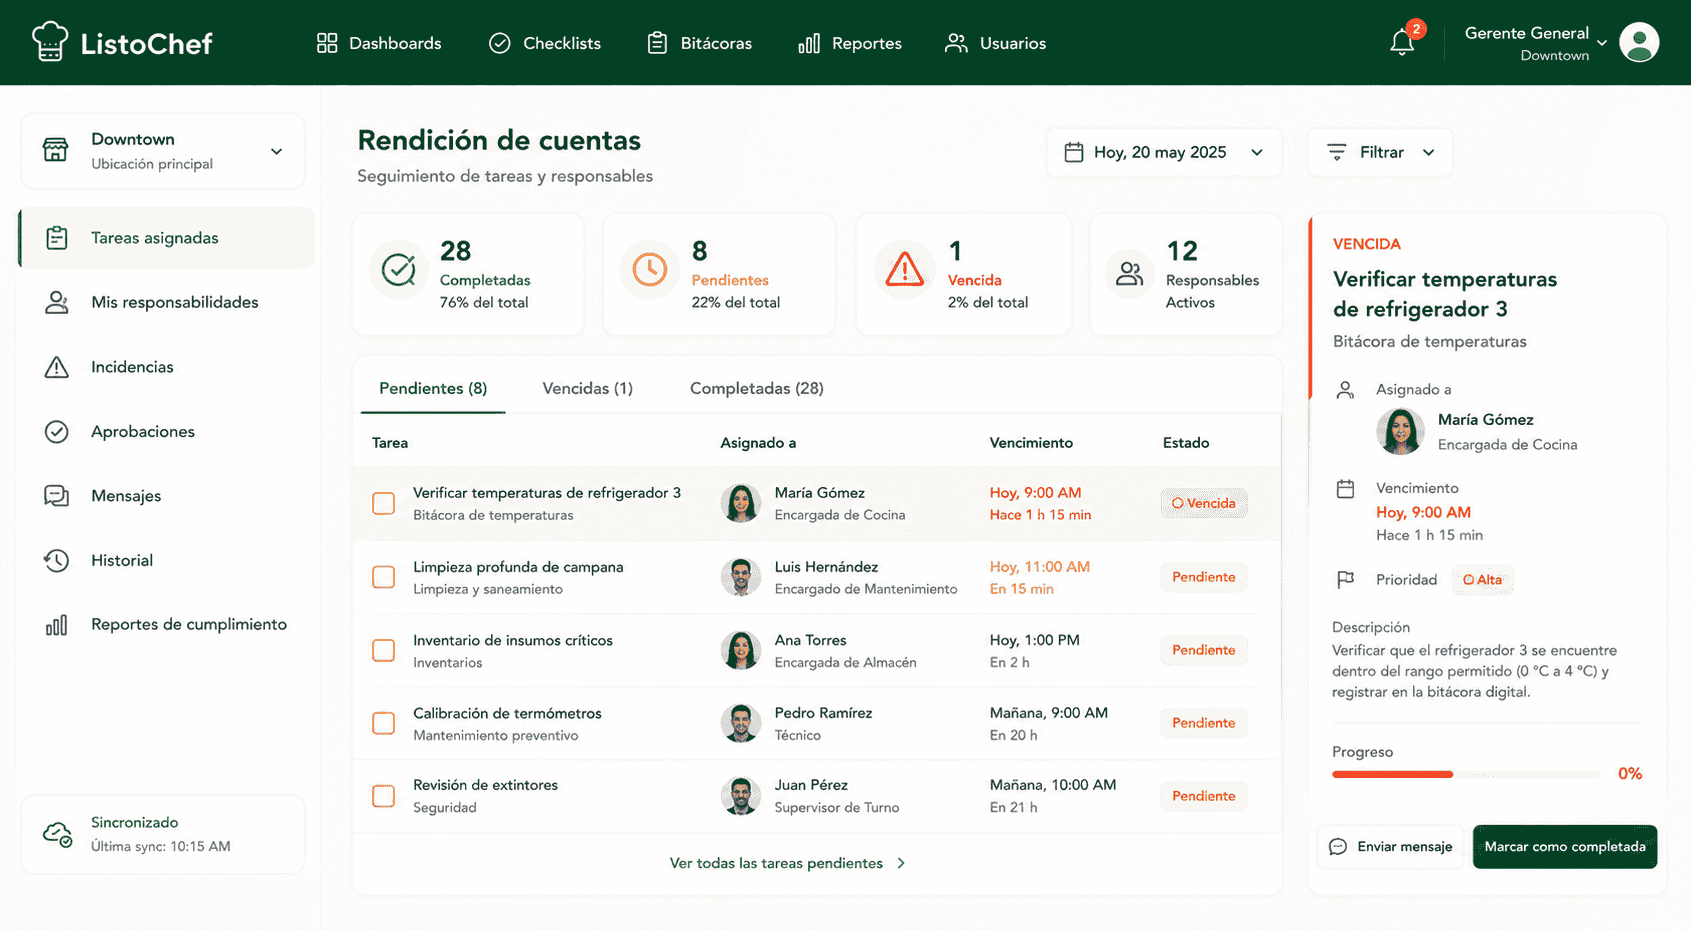Click the Reportes de cumplimiento chart icon
This screenshot has height=930, width=1691.
point(57,625)
